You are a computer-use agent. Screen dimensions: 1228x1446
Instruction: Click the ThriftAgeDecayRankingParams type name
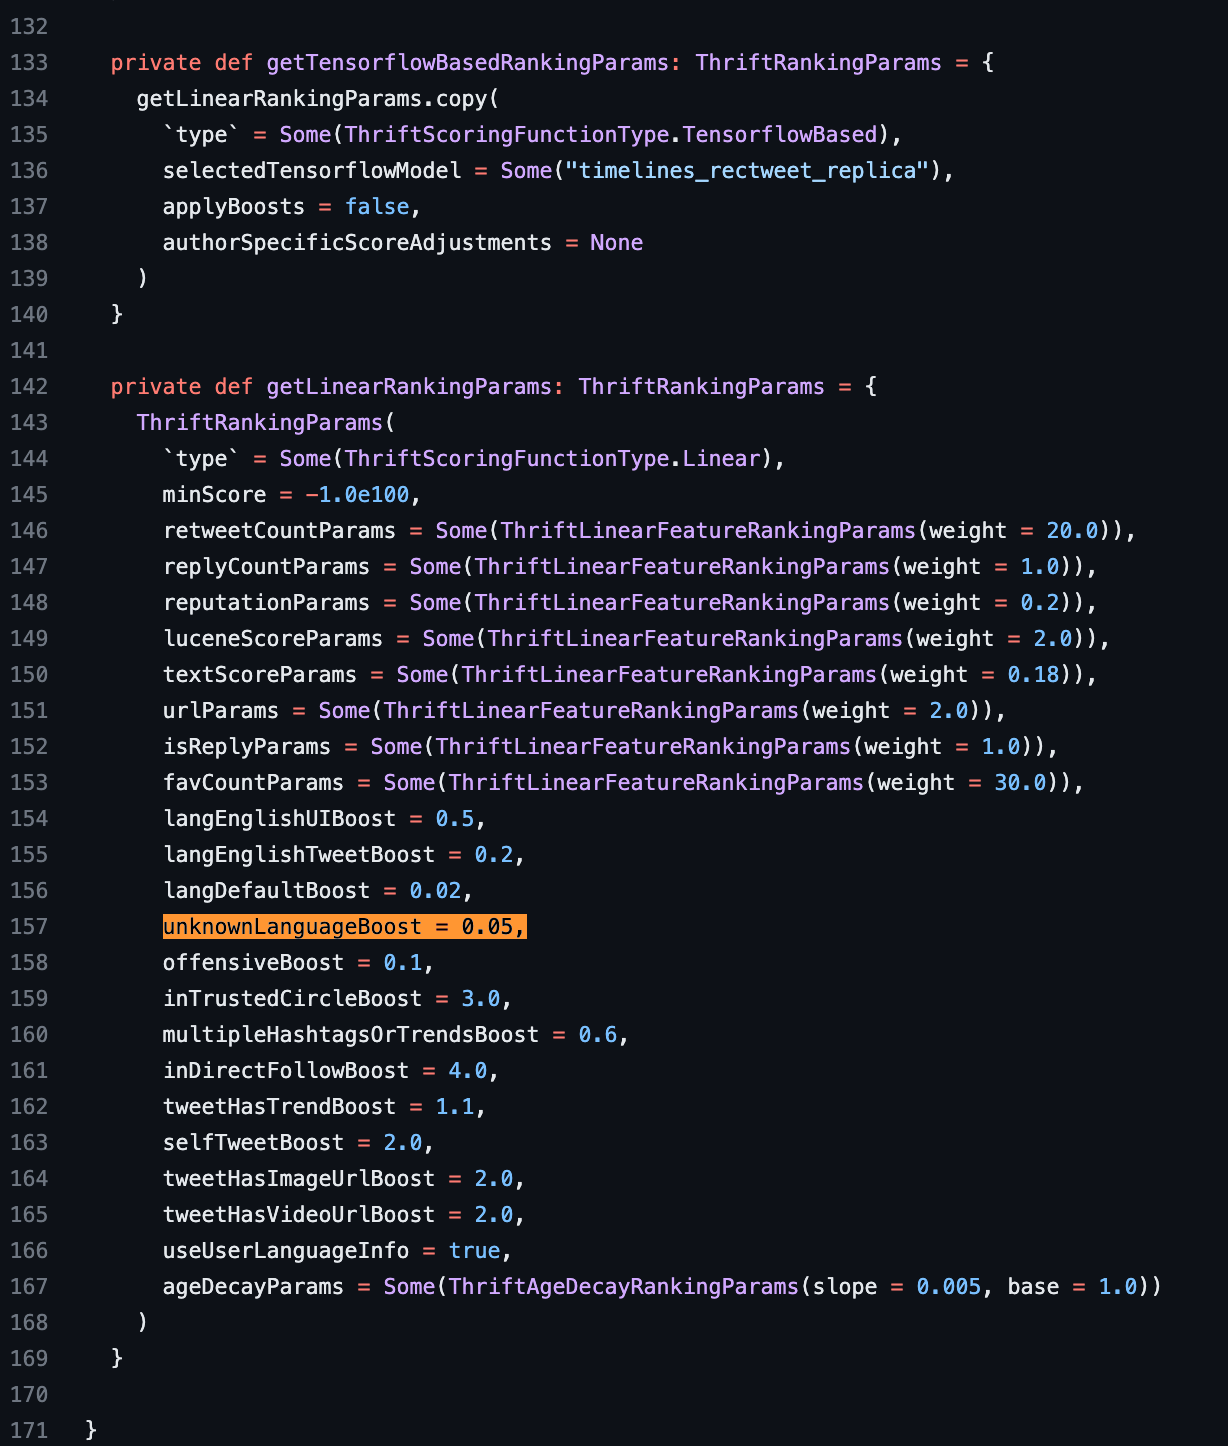point(623,1287)
